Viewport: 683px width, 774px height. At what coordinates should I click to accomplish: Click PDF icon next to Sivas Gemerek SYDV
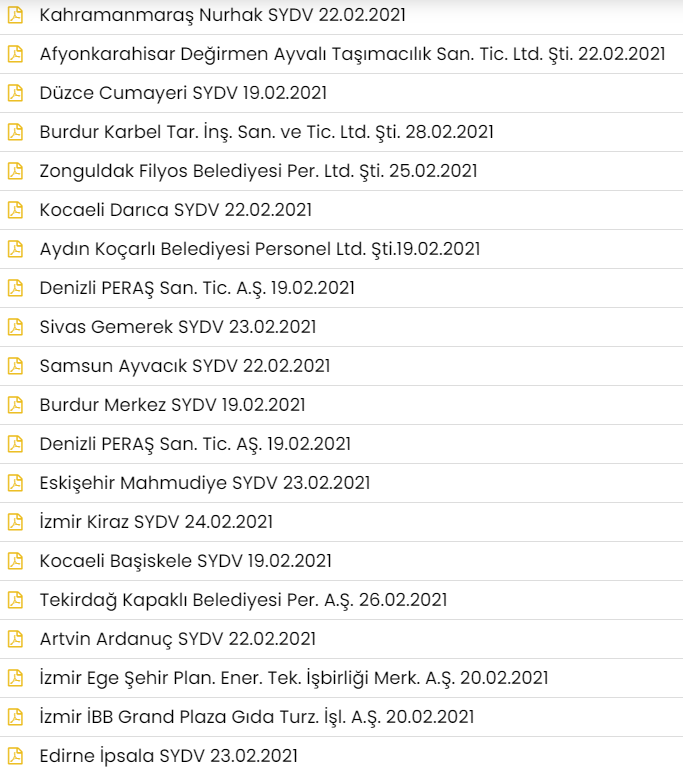15,327
